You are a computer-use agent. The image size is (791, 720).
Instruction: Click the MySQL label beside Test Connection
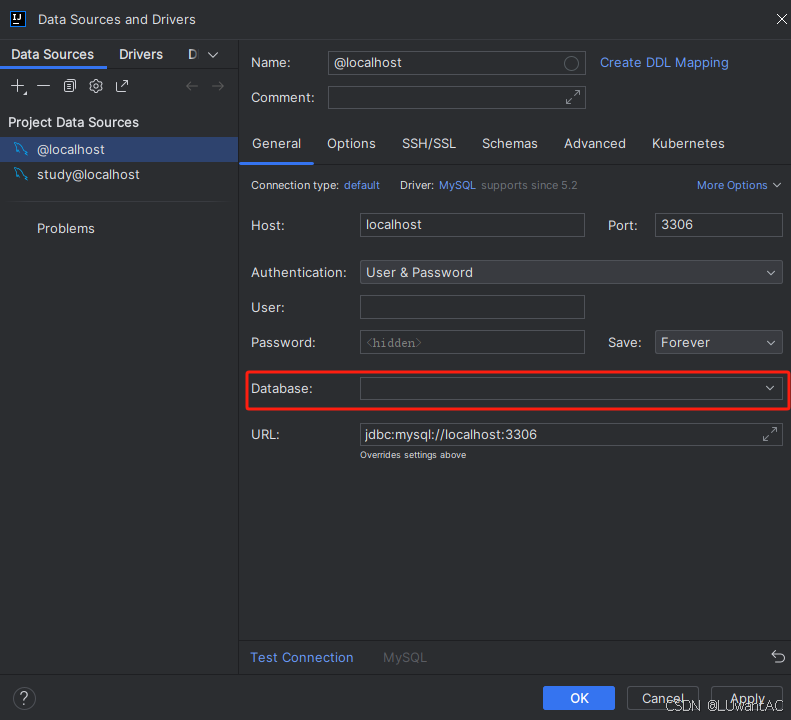coord(405,657)
